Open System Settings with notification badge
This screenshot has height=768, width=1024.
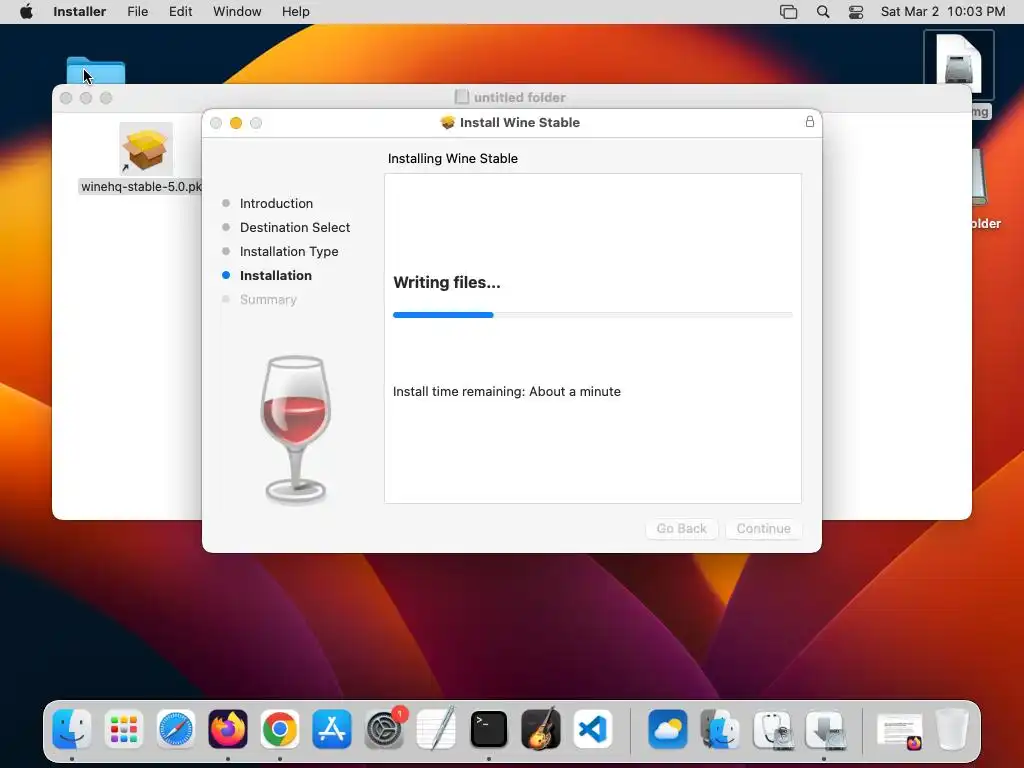[x=384, y=729]
